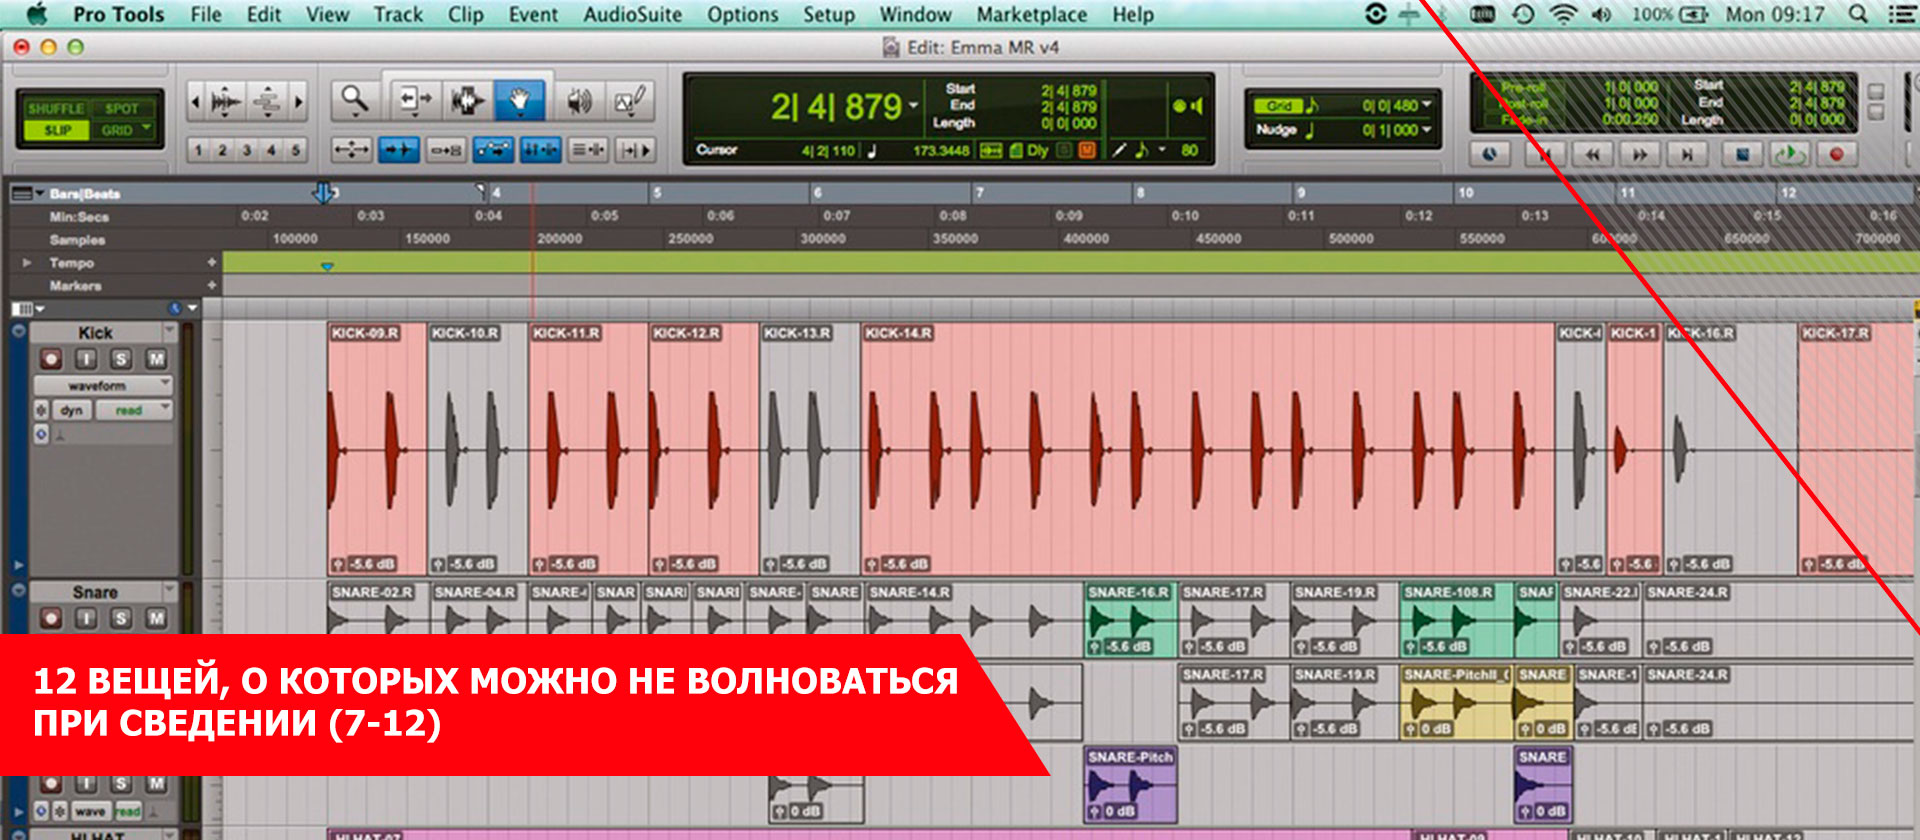Open the Kick track waveform view selector
This screenshot has height=840, width=1920.
click(x=103, y=385)
